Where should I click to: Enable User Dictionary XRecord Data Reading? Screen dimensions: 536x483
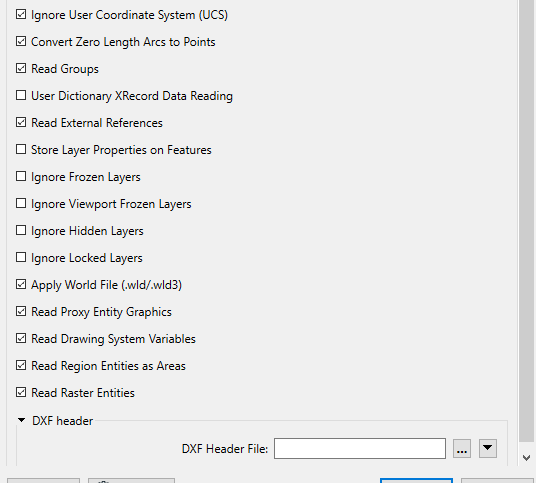click(21, 95)
